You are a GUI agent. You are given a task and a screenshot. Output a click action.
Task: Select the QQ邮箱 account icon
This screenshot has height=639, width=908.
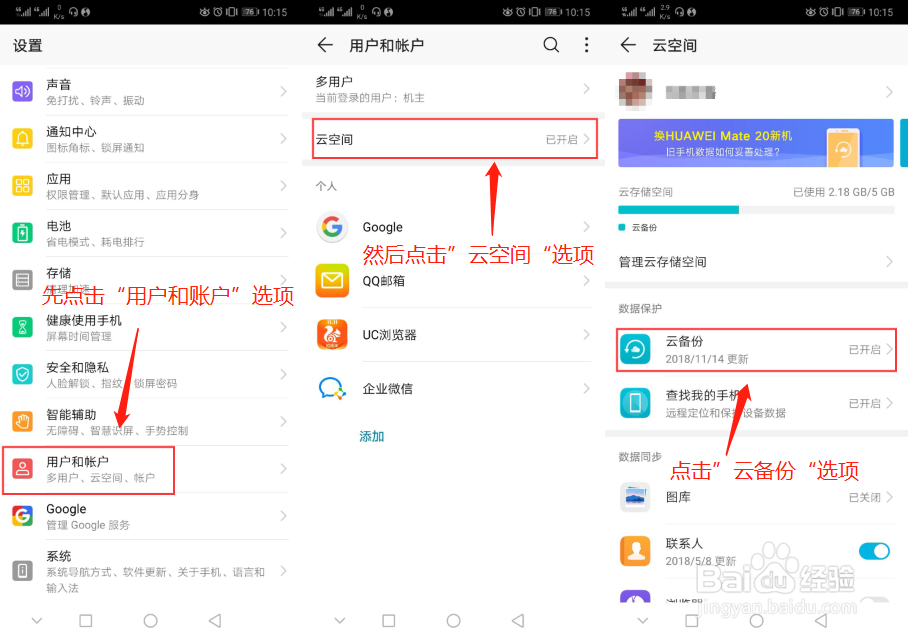click(x=331, y=280)
